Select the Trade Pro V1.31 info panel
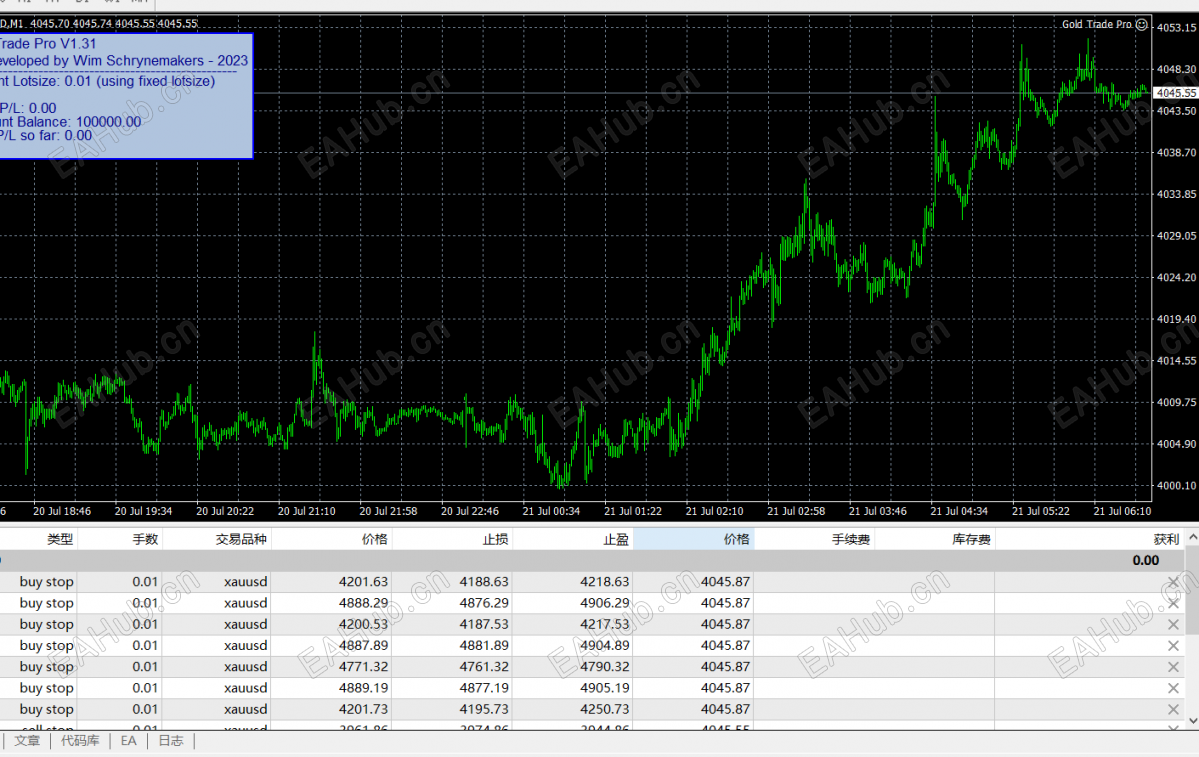Image resolution: width=1199 pixels, height=757 pixels. point(126,96)
